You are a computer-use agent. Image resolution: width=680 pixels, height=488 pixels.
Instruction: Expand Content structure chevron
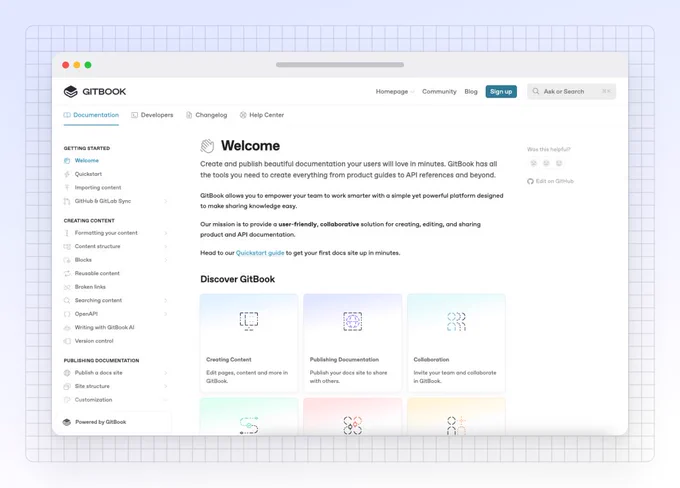[166, 247]
